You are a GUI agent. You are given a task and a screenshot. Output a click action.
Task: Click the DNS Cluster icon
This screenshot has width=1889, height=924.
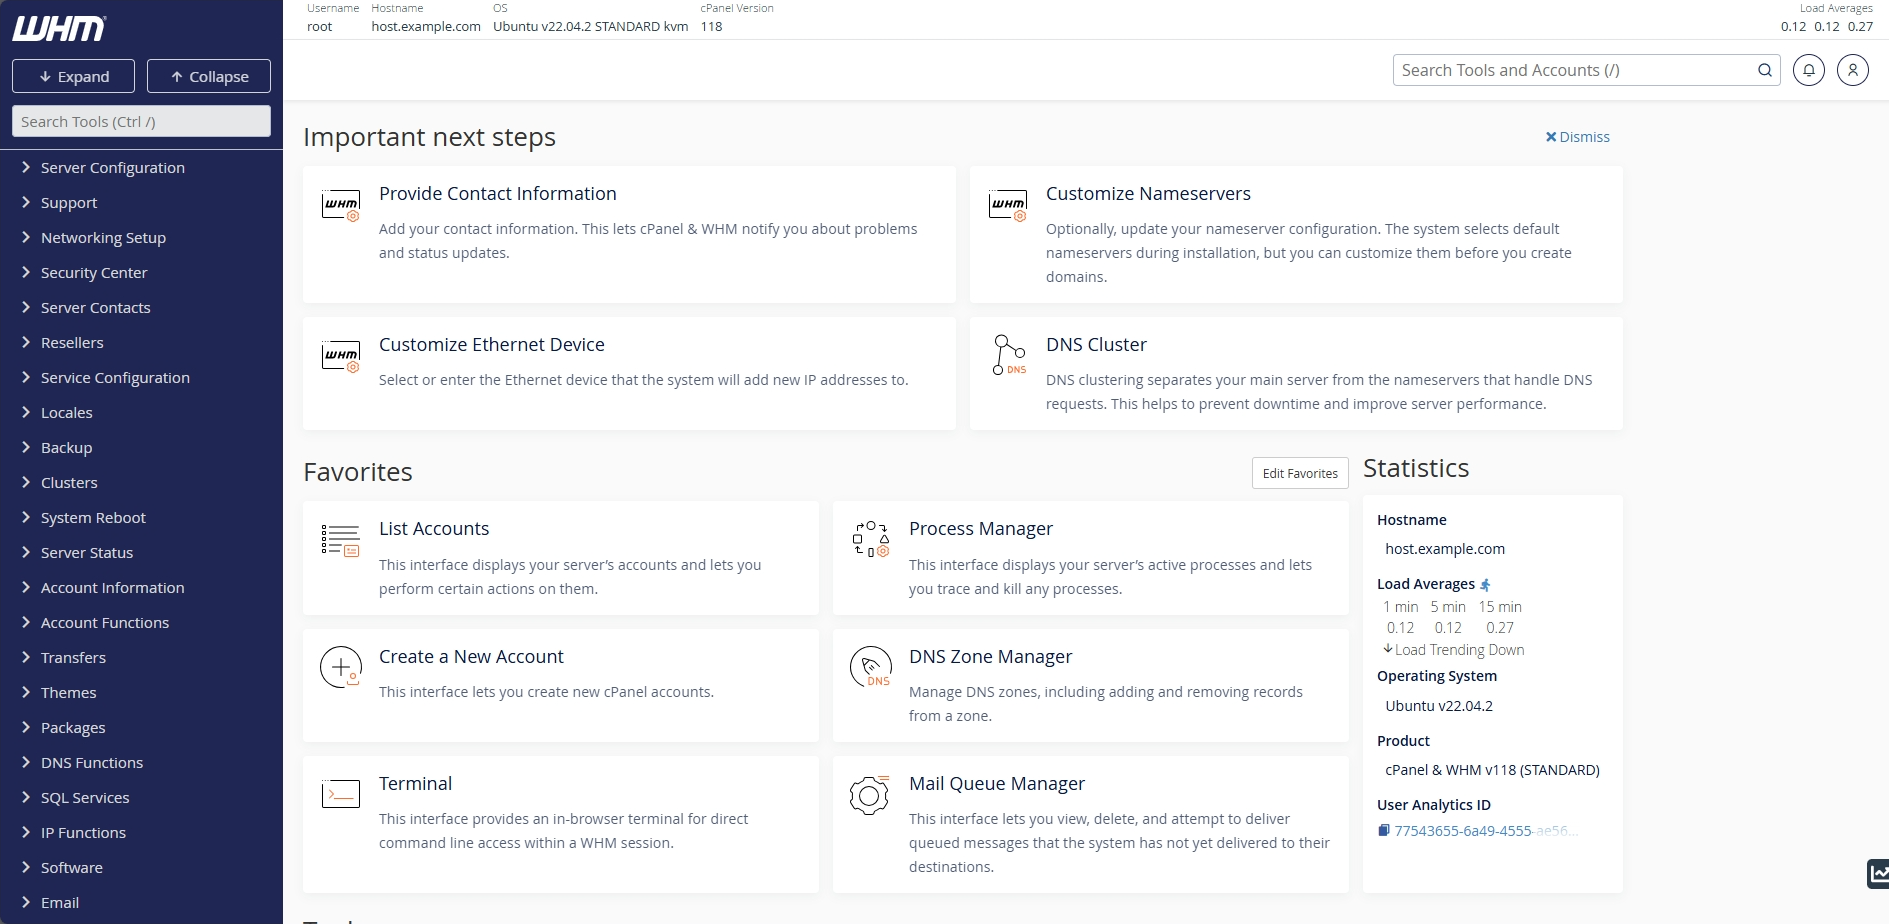pyautogui.click(x=1008, y=355)
